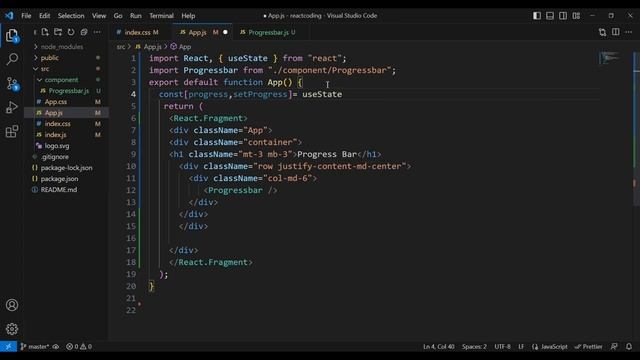This screenshot has height=360, width=640.
Task: Expand the node_modules folder
Action: point(62,47)
